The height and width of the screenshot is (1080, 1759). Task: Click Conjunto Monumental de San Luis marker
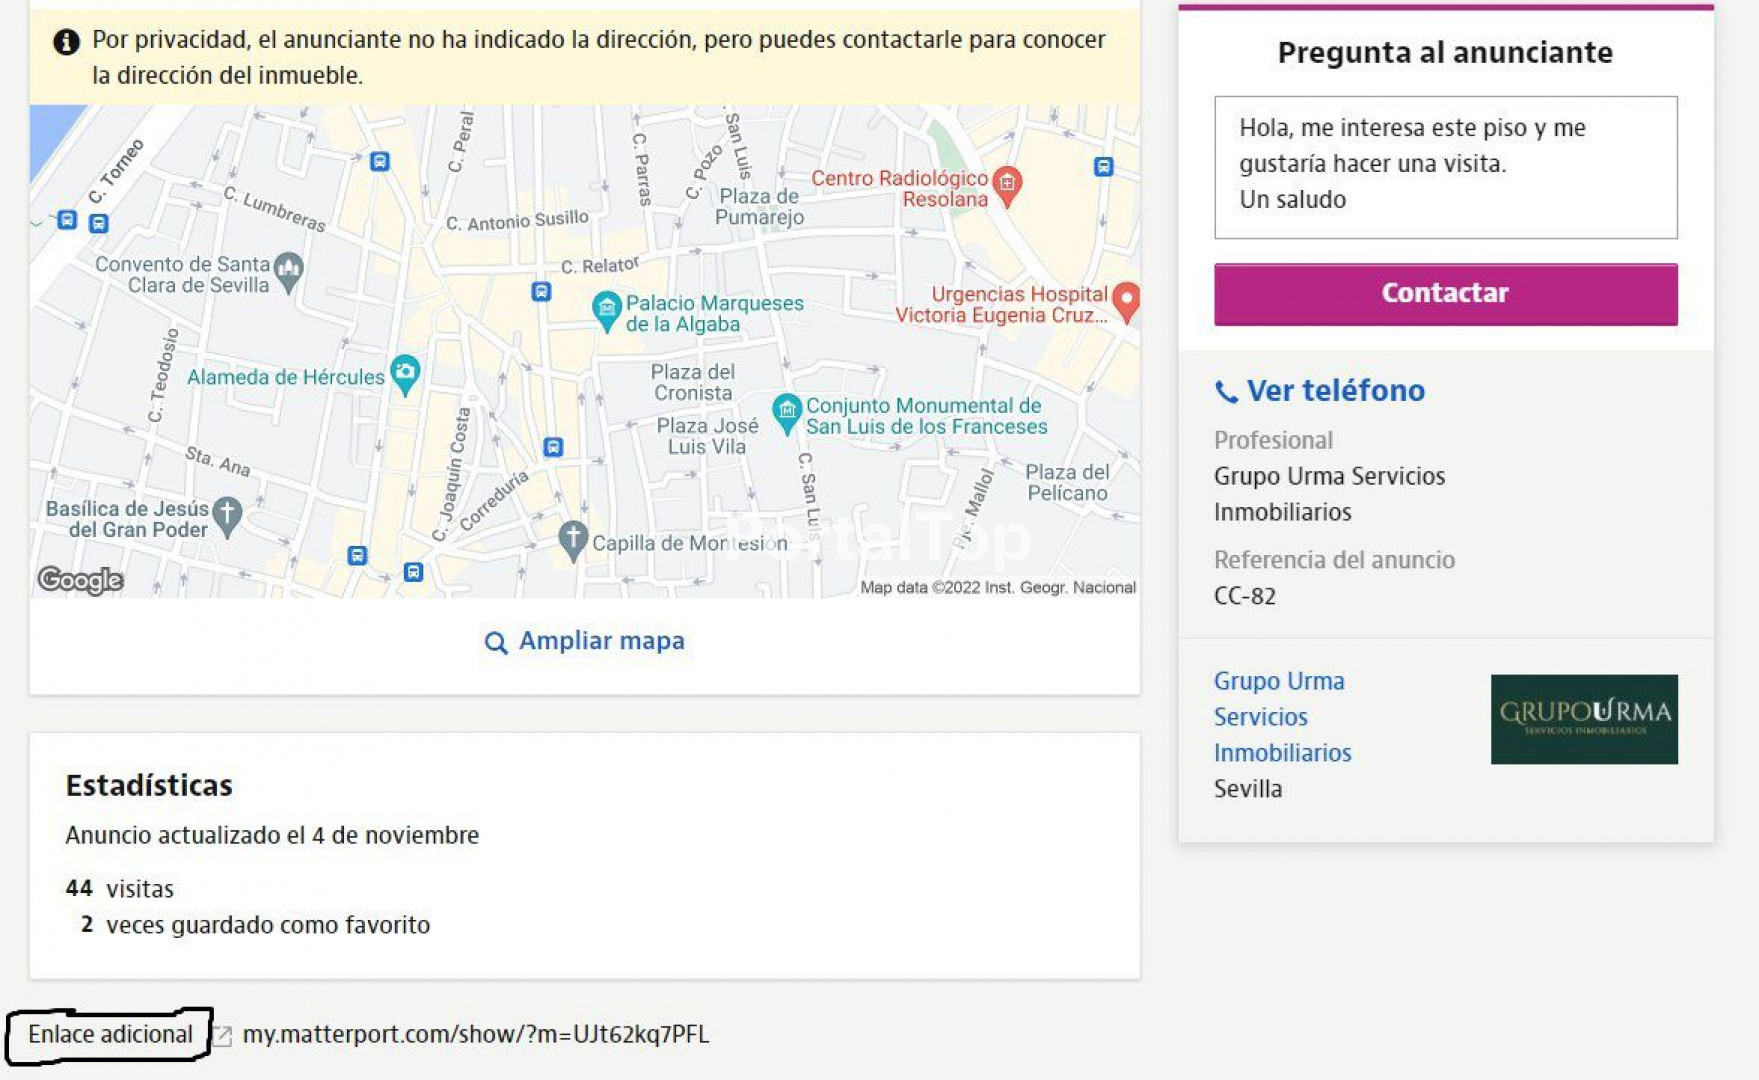[787, 411]
